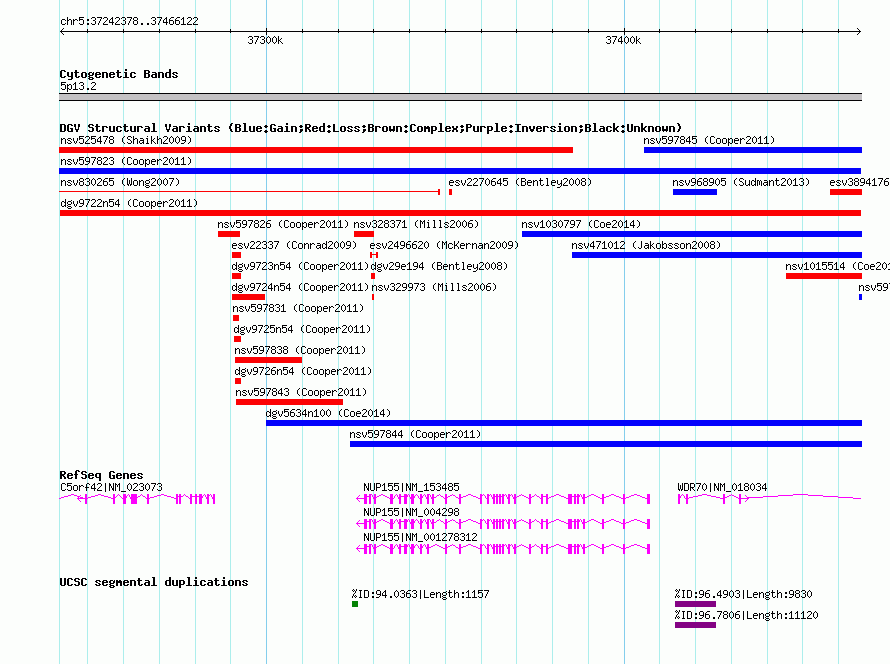Image resolution: width=890 pixels, height=664 pixels.
Task: Select the purple %ID:96.7806 Length:11120 bar
Action: point(695,625)
